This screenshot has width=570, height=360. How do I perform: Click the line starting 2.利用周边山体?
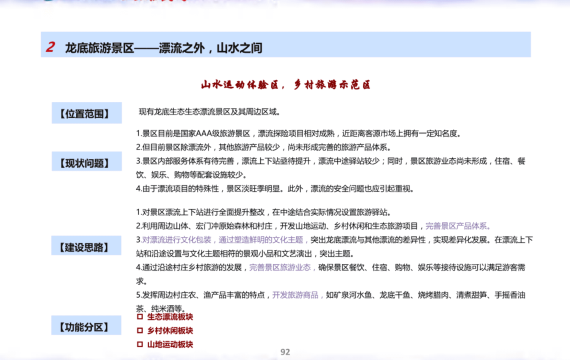click(x=313, y=226)
